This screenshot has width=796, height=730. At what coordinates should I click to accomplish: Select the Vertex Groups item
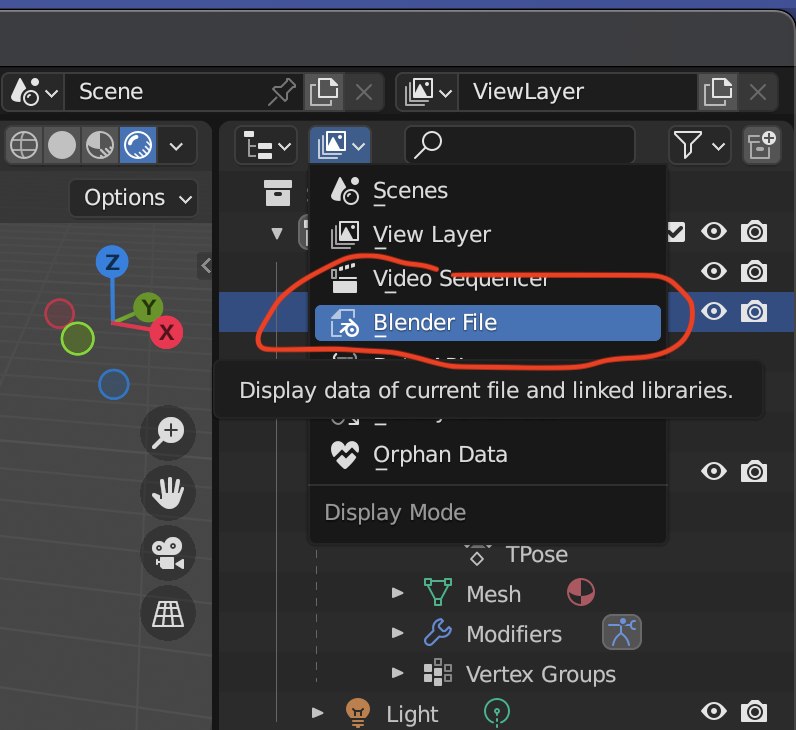pyautogui.click(x=541, y=675)
